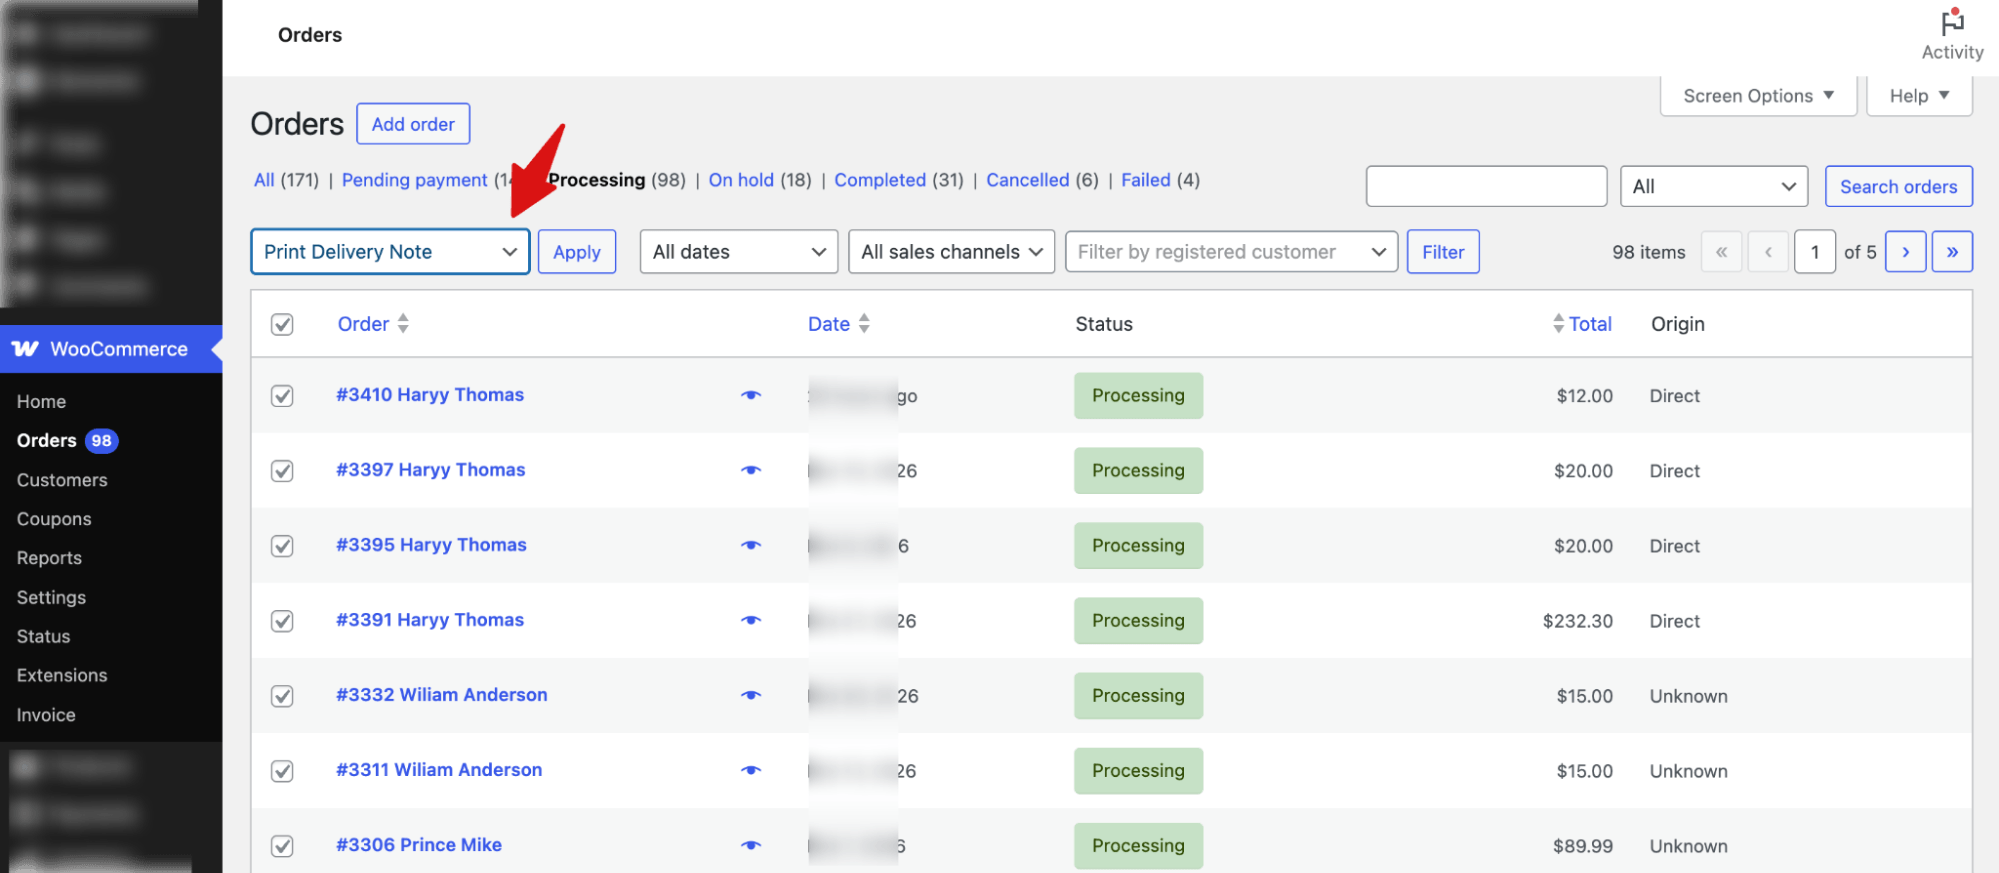This screenshot has height=873, width=1999.
Task: Click the WooCommerce logo in the sidebar
Action: [x=25, y=349]
